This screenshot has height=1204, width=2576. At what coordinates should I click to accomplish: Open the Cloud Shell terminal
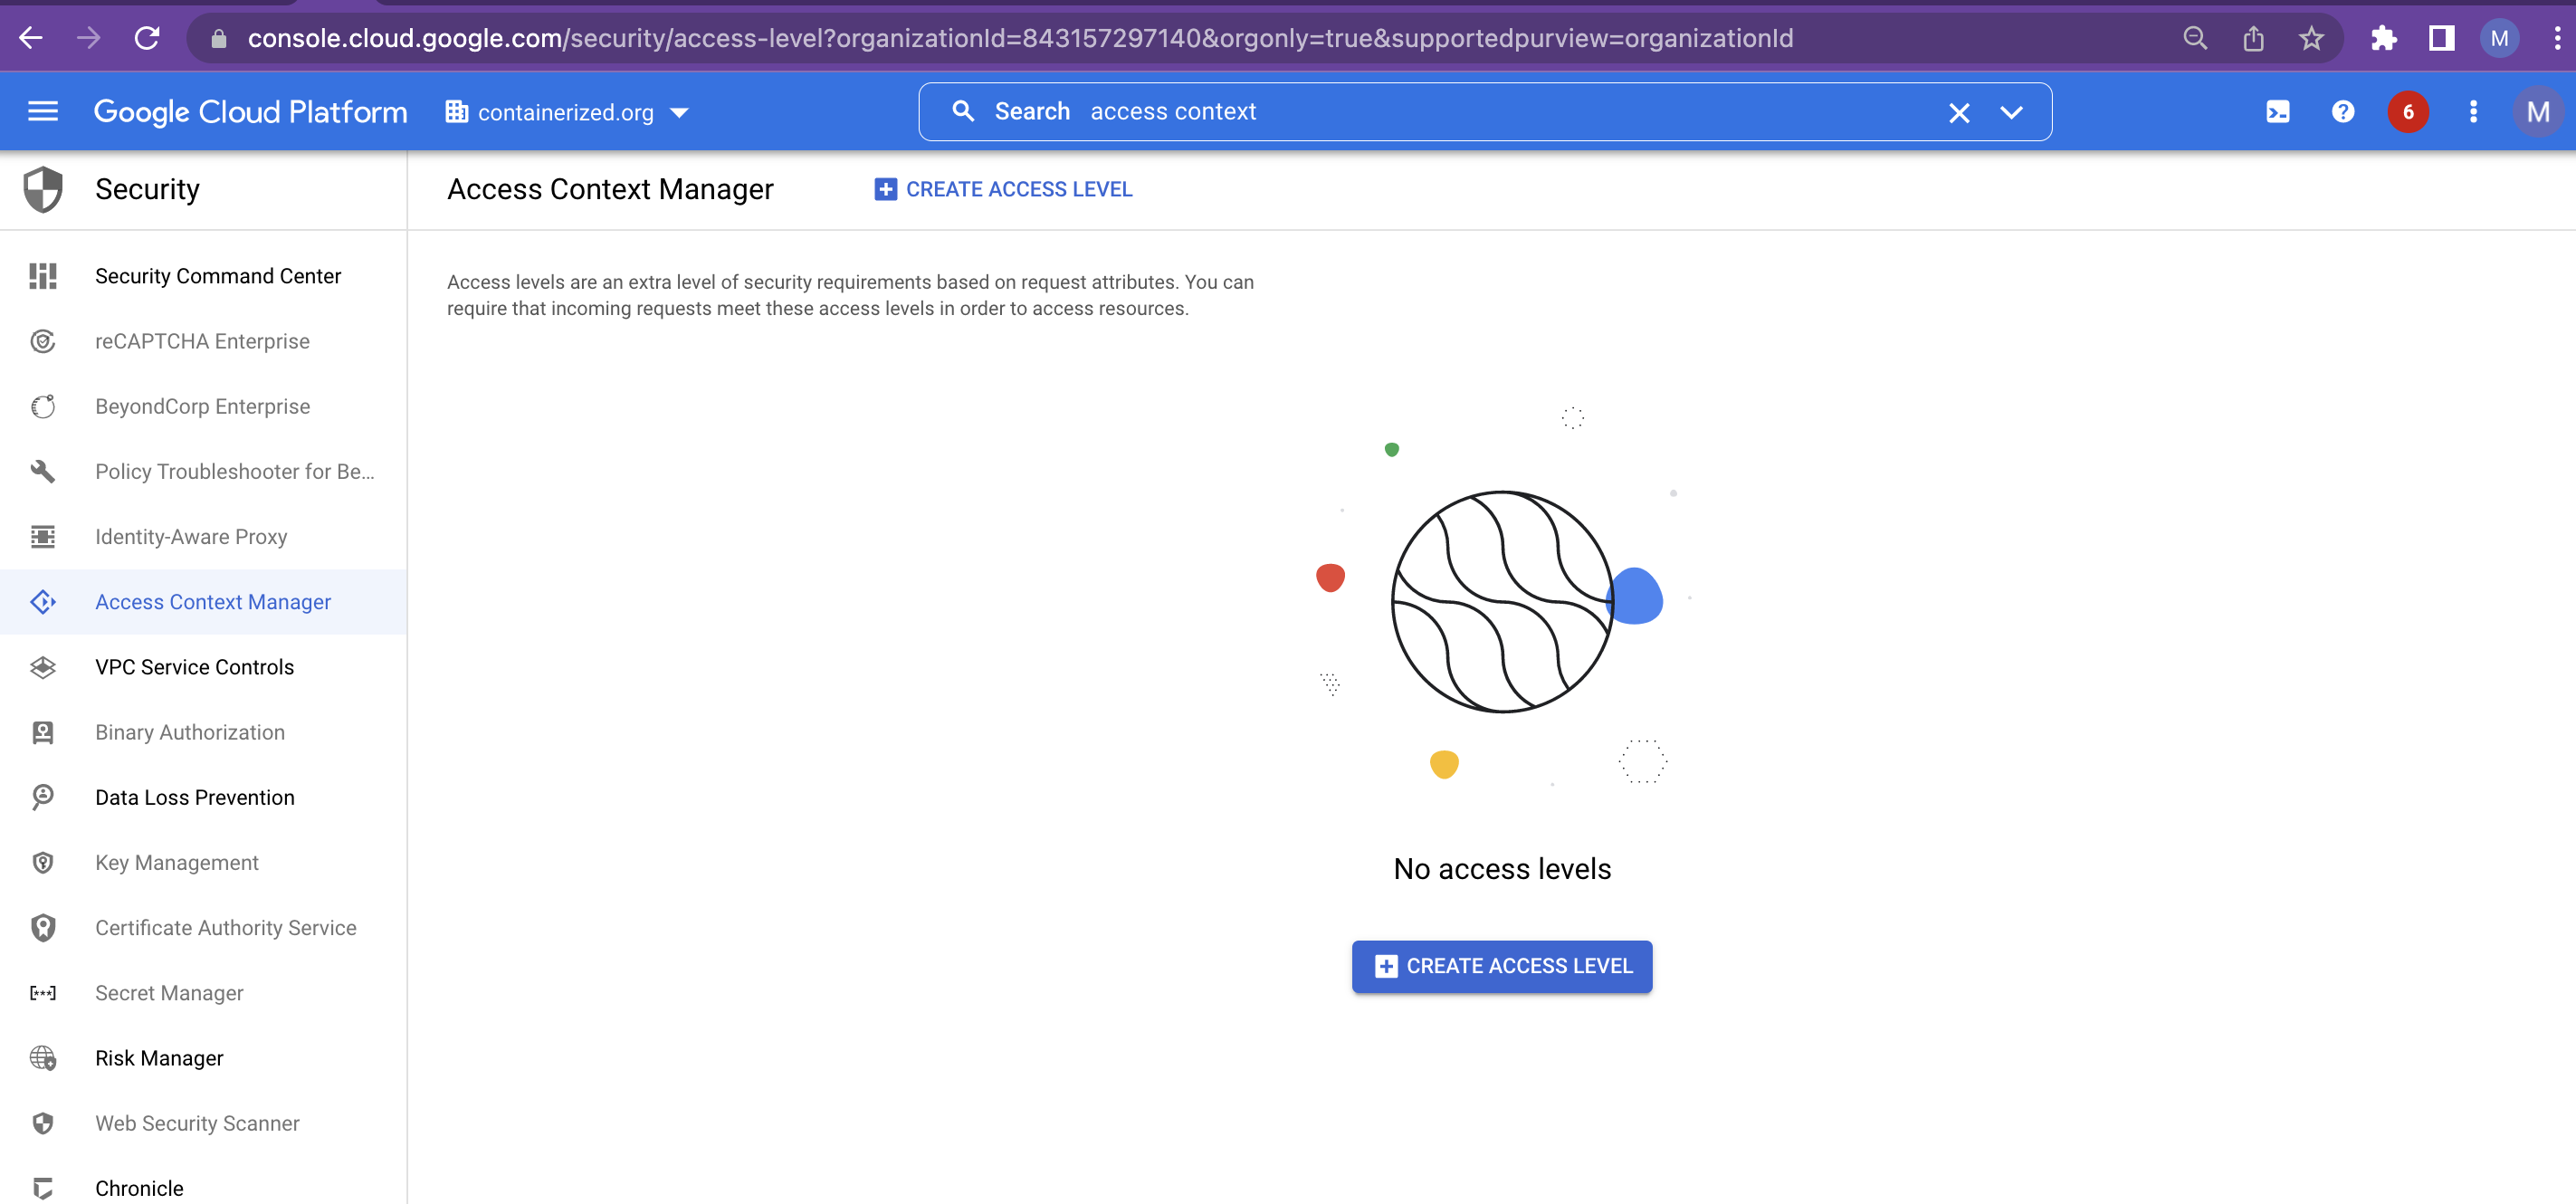coord(2277,111)
